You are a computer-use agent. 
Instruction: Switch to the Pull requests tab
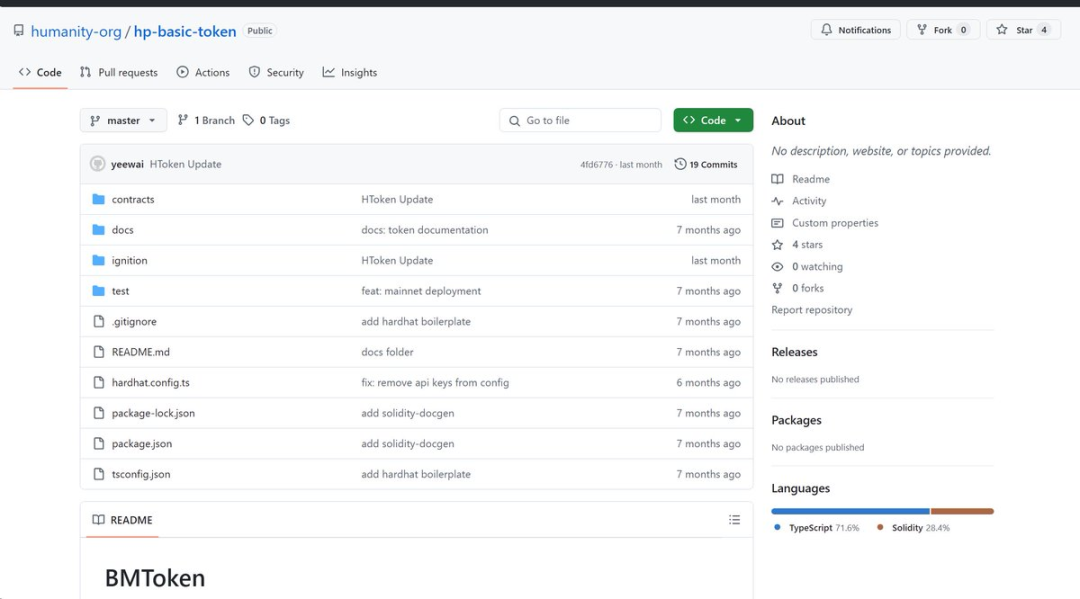tap(118, 72)
